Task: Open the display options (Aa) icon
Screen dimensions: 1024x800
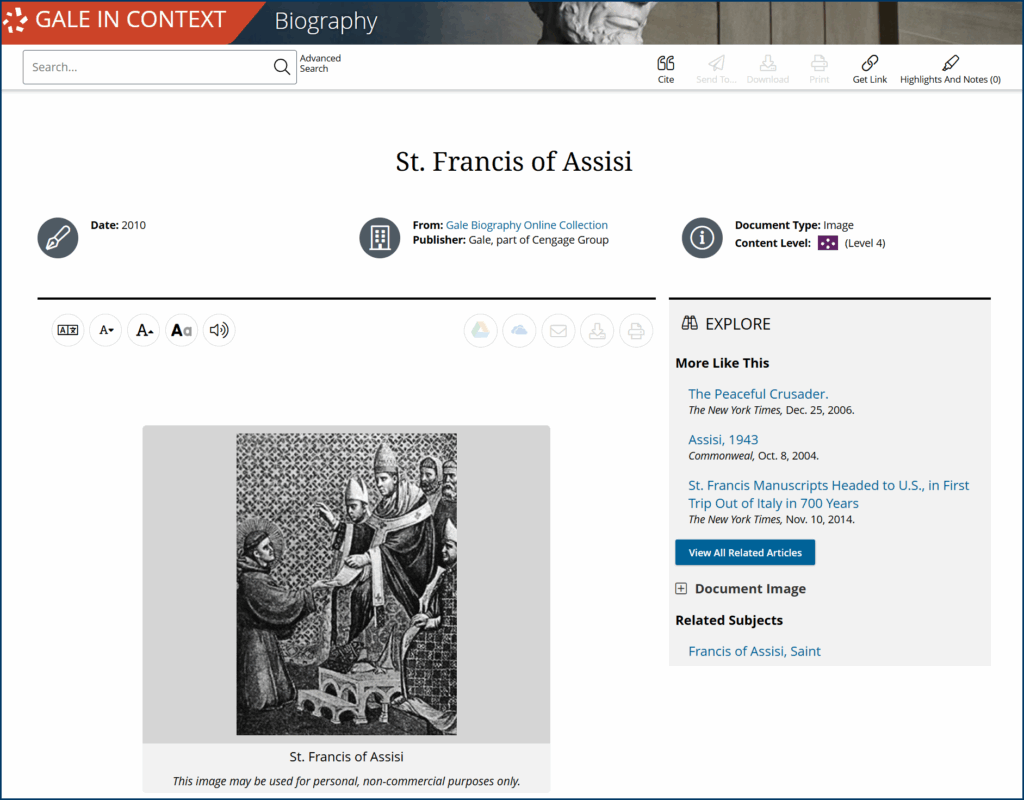Action: [181, 330]
